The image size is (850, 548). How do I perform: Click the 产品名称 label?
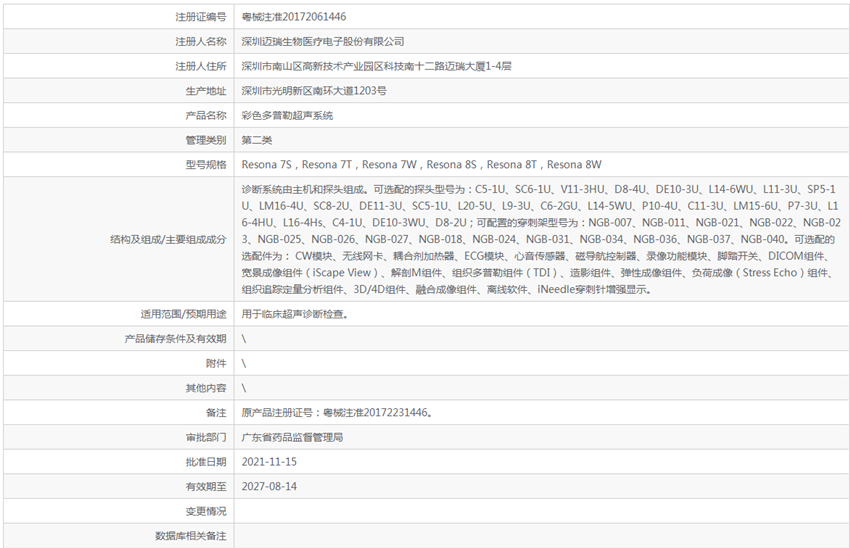point(206,115)
